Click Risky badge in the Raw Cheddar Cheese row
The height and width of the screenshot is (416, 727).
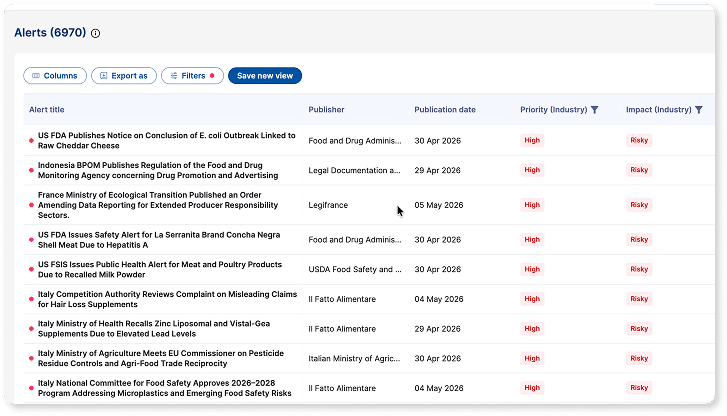[x=639, y=141]
